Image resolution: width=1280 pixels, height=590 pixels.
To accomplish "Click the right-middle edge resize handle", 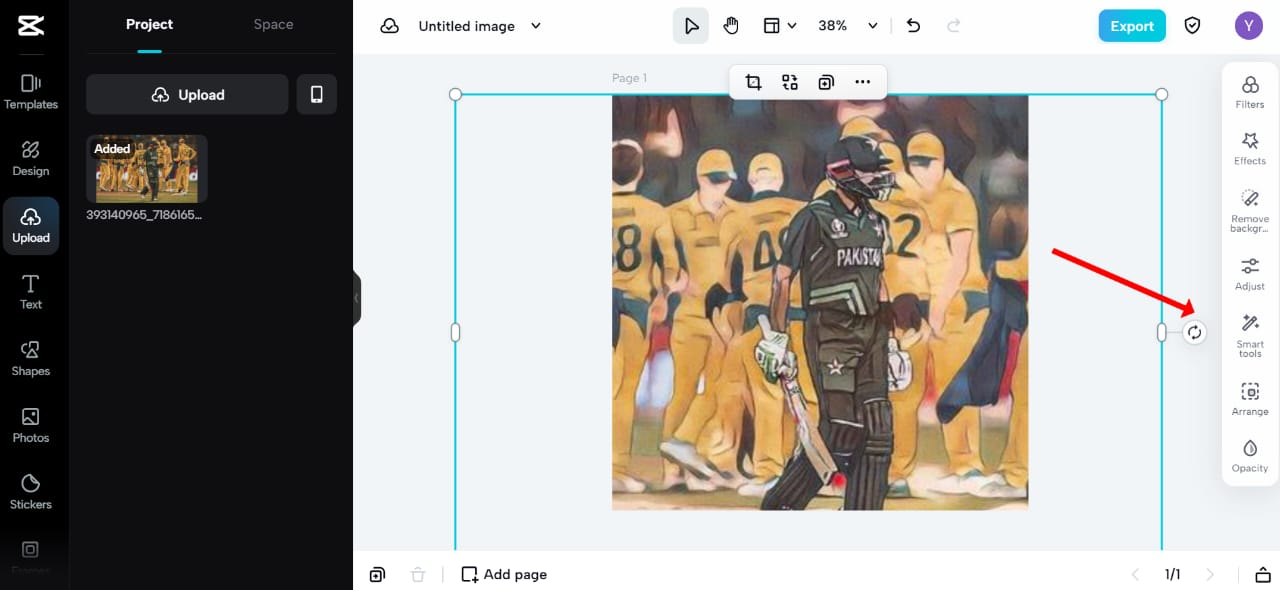I will click(x=1162, y=333).
